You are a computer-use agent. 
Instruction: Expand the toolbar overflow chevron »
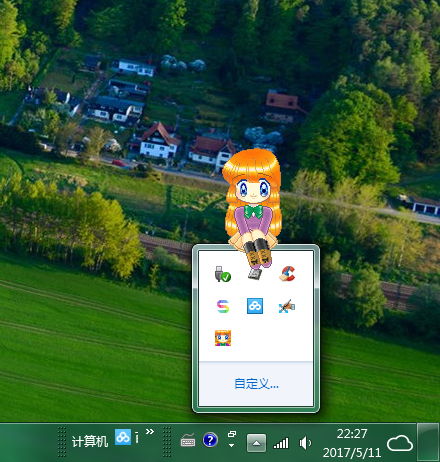[x=150, y=432]
